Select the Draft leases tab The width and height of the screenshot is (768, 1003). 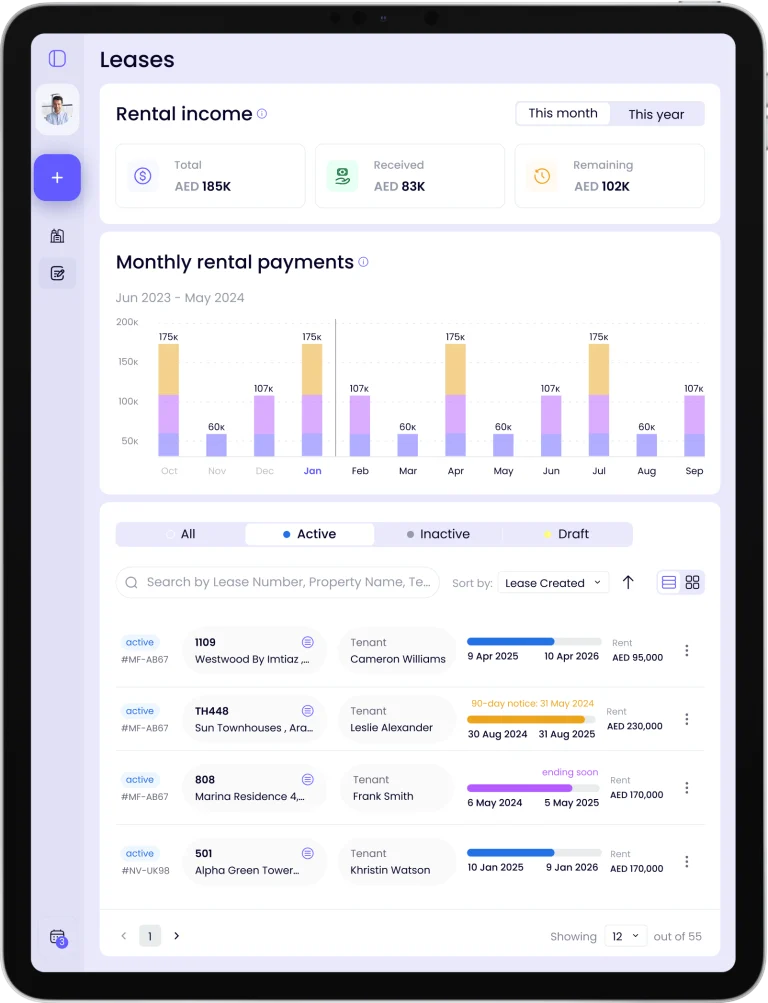tap(567, 534)
